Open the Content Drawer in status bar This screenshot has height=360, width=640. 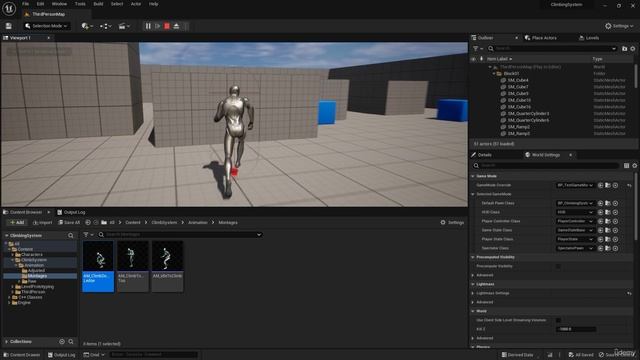21,355
